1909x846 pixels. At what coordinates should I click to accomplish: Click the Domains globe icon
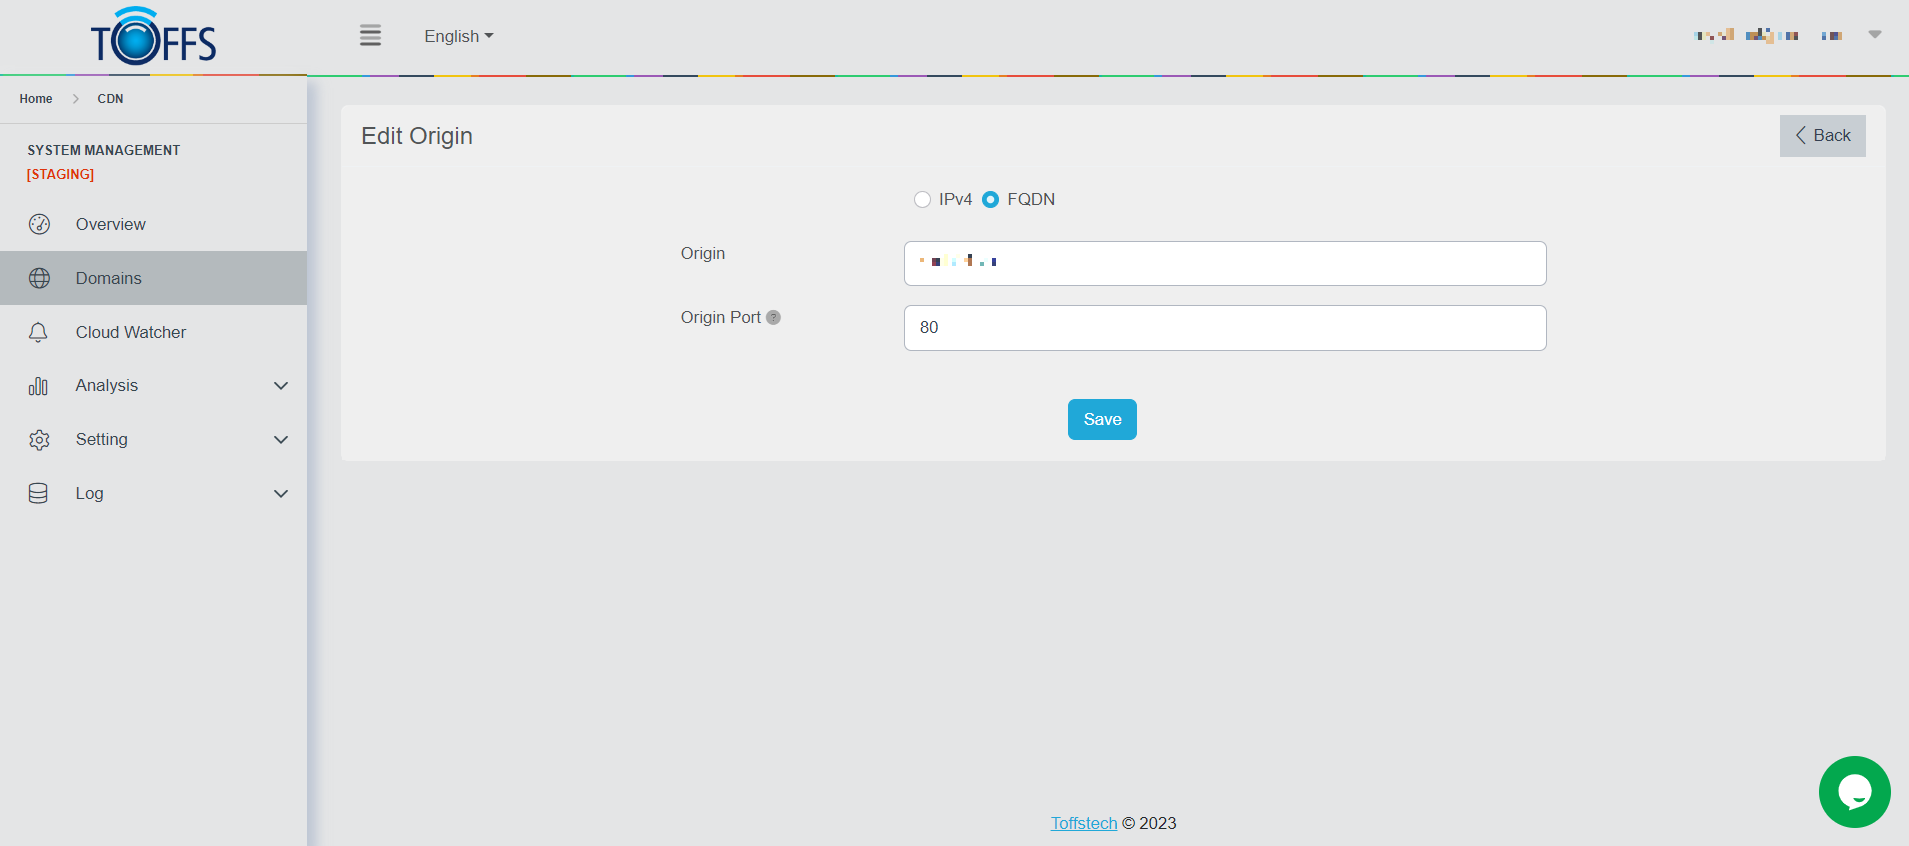pyautogui.click(x=39, y=278)
